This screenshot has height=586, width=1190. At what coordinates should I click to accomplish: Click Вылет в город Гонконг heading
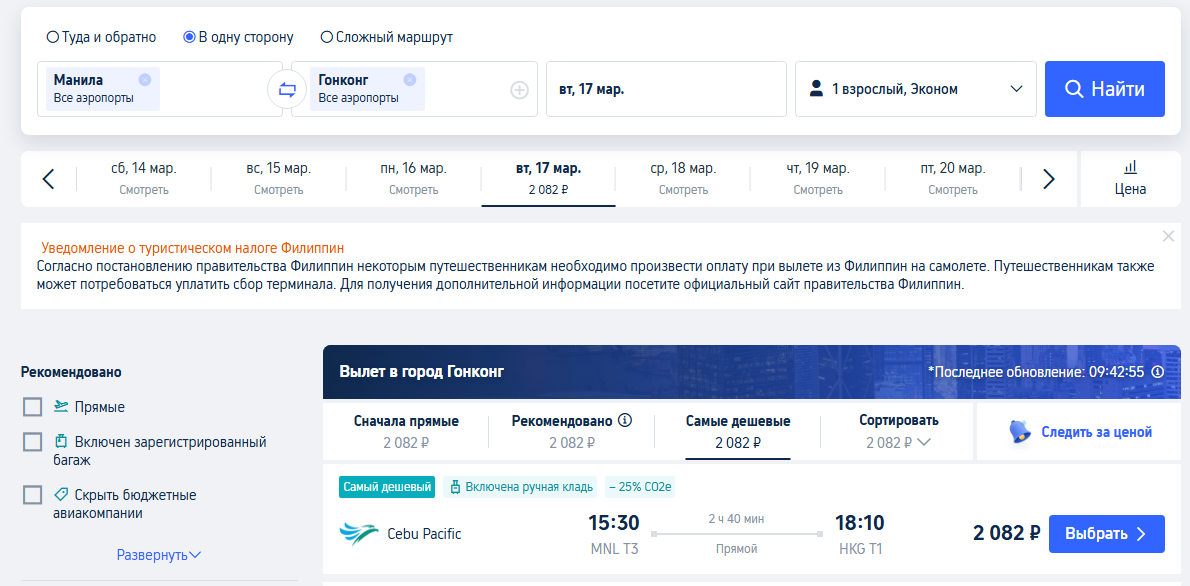pos(422,372)
